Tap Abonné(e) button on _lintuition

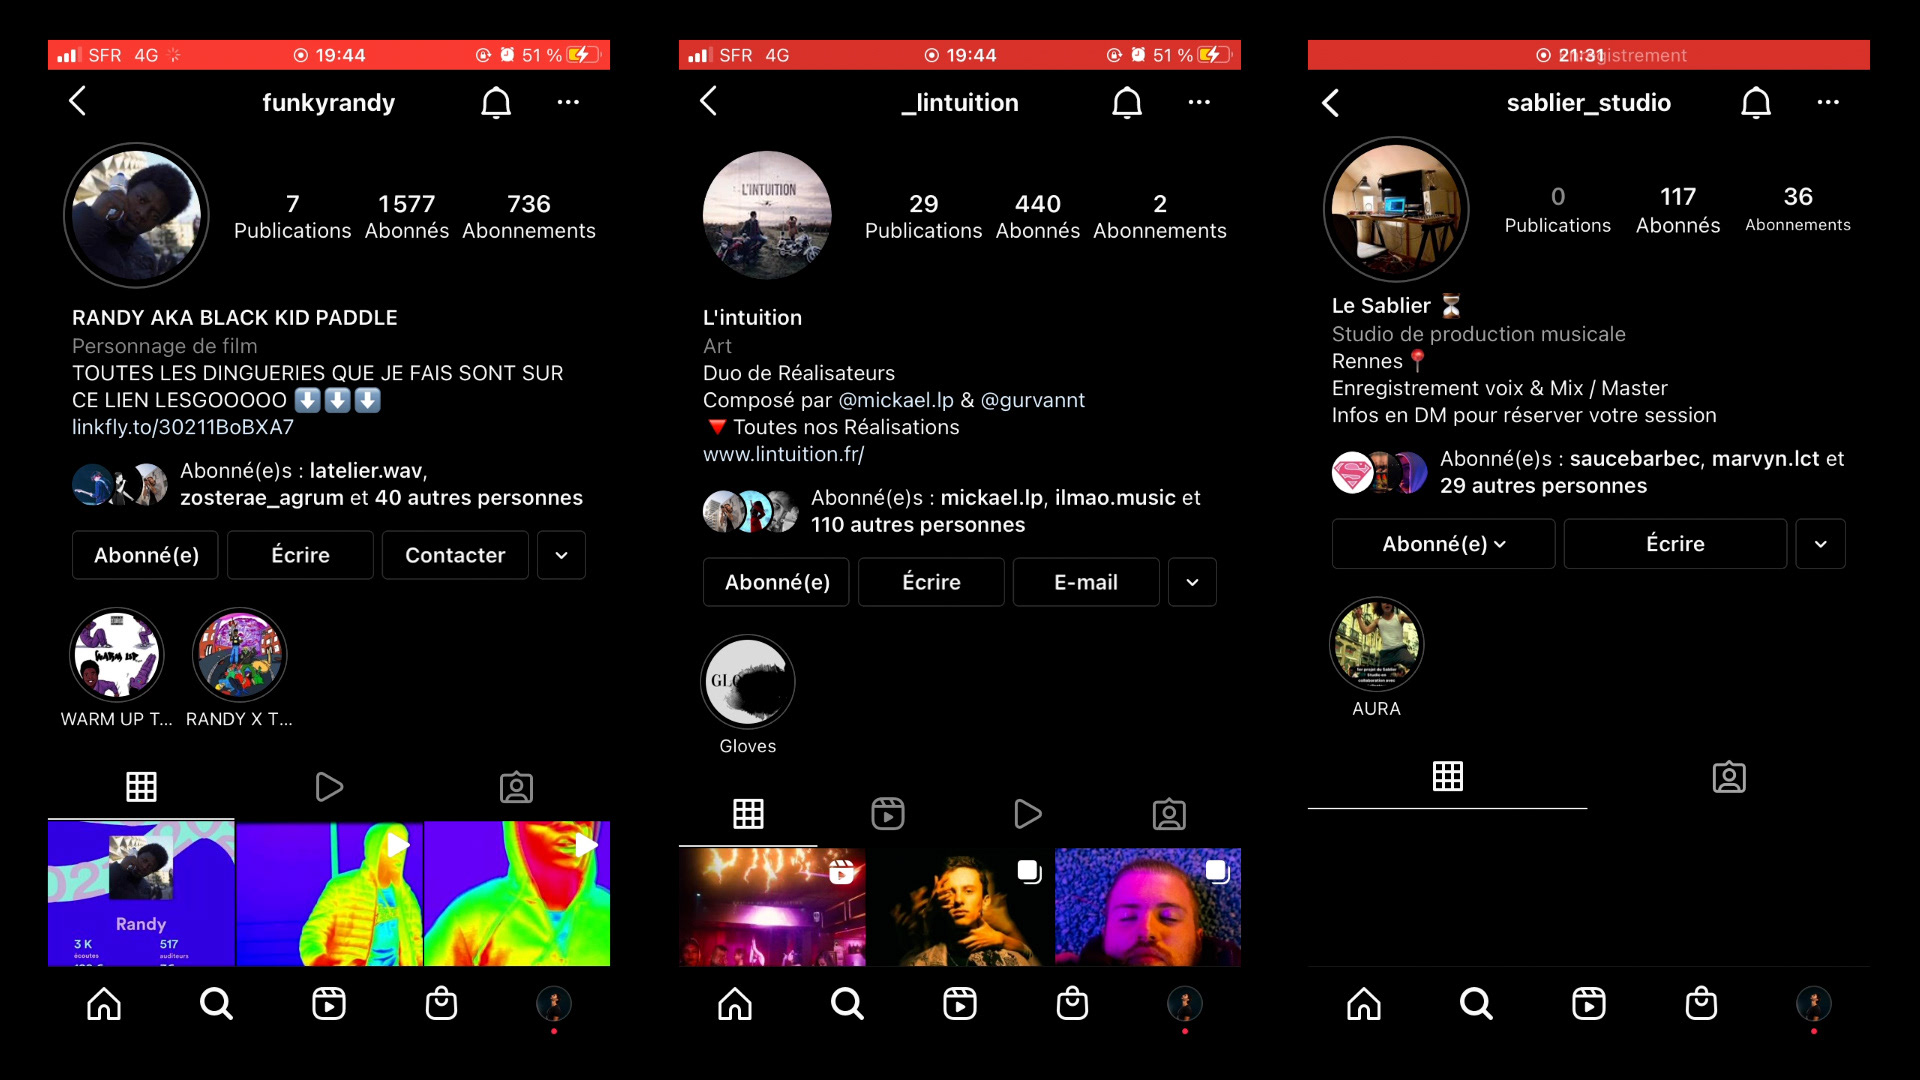(x=776, y=582)
